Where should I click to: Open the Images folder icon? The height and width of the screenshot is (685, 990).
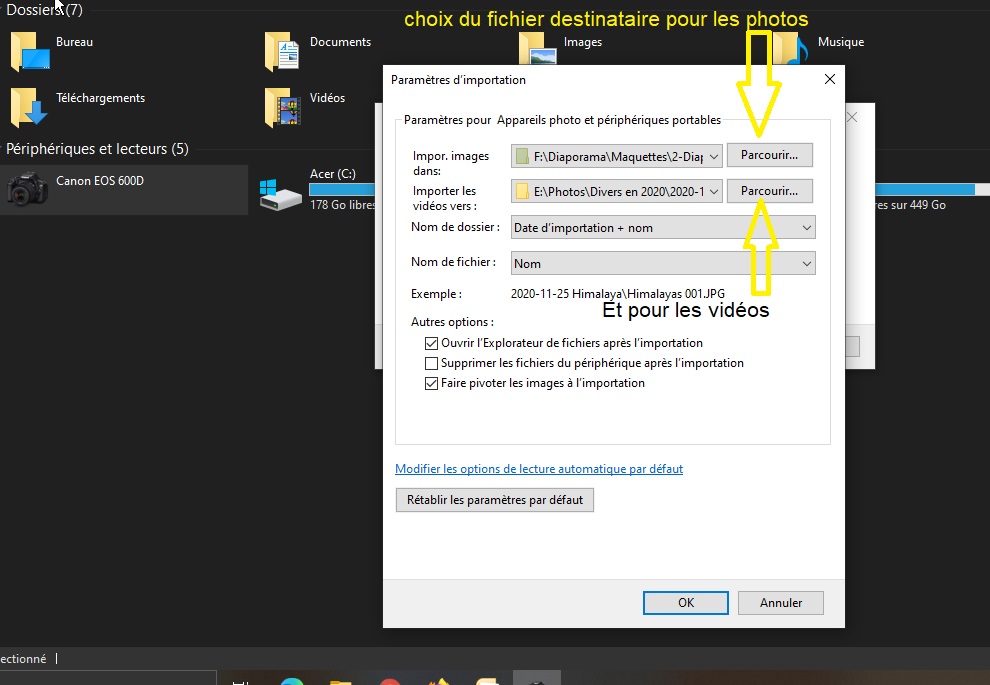point(537,52)
